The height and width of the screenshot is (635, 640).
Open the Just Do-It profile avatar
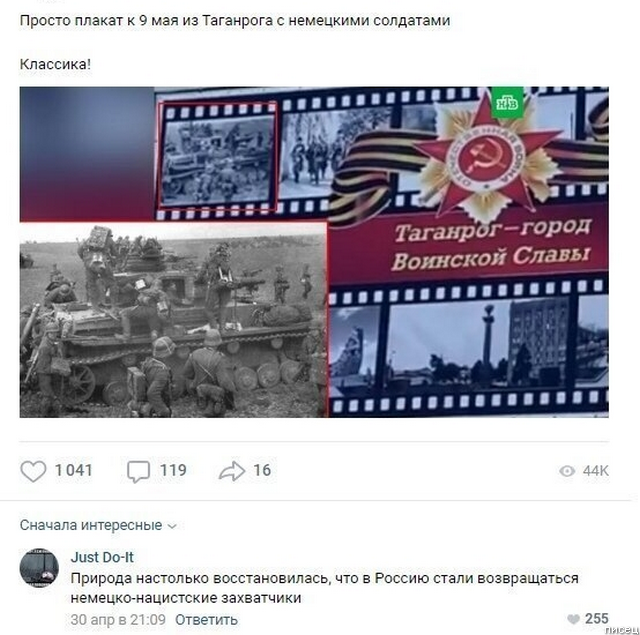pyautogui.click(x=39, y=568)
